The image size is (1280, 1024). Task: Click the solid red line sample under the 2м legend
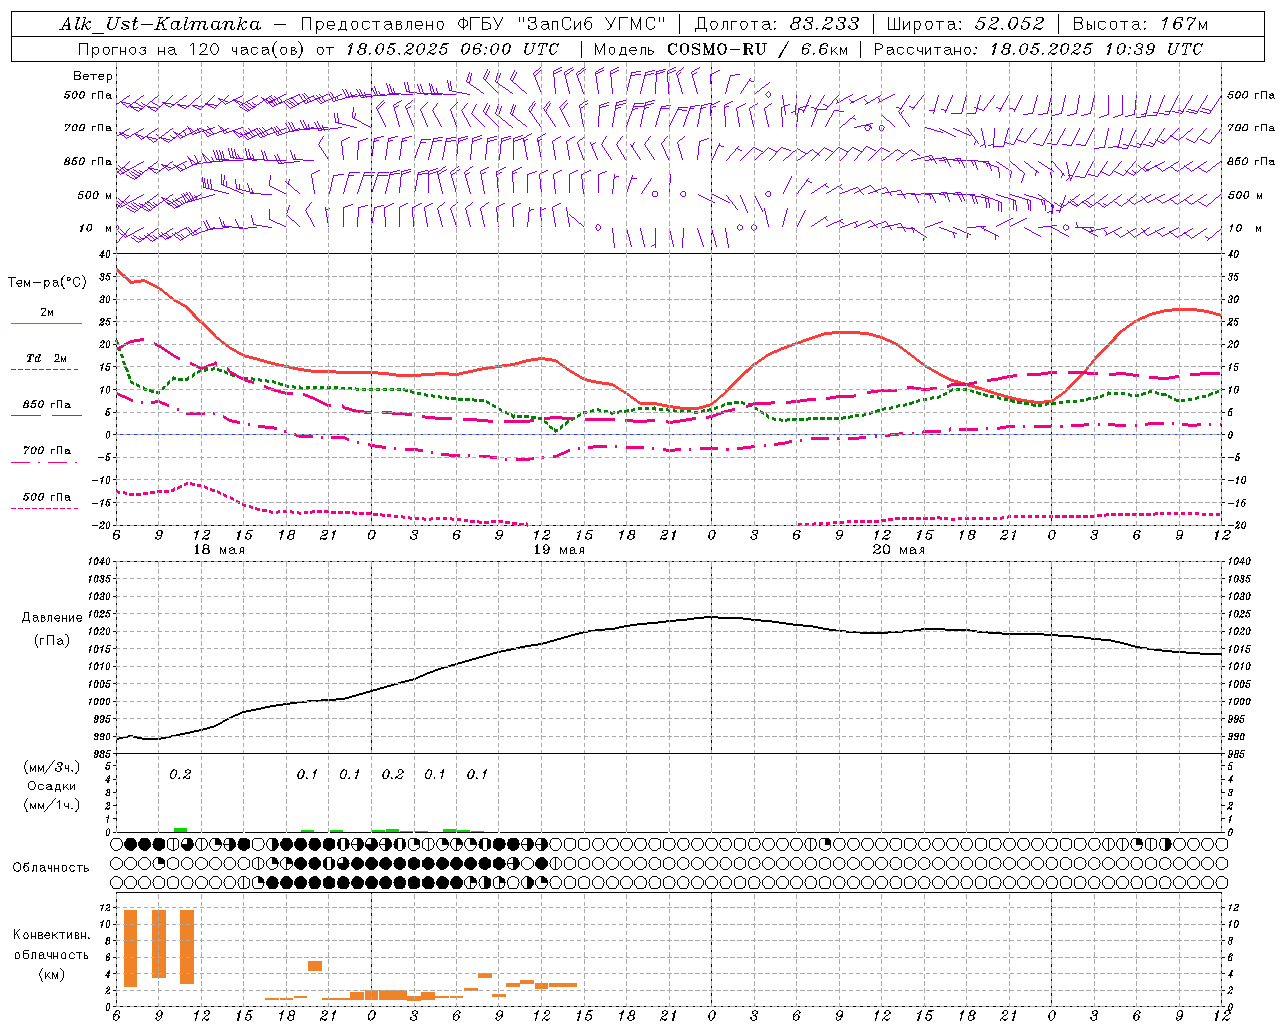coord(46,324)
